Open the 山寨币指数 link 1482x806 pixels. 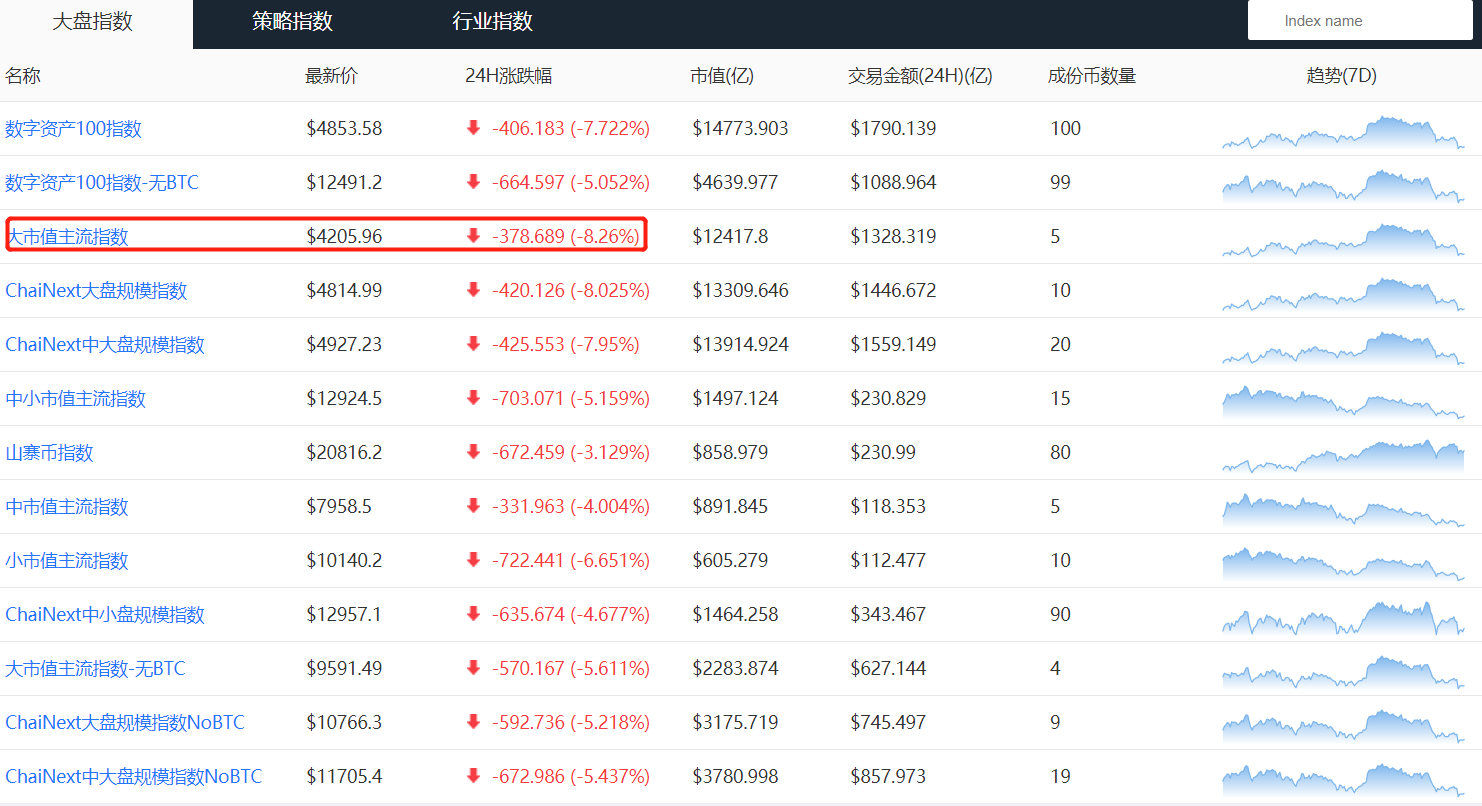(x=49, y=452)
